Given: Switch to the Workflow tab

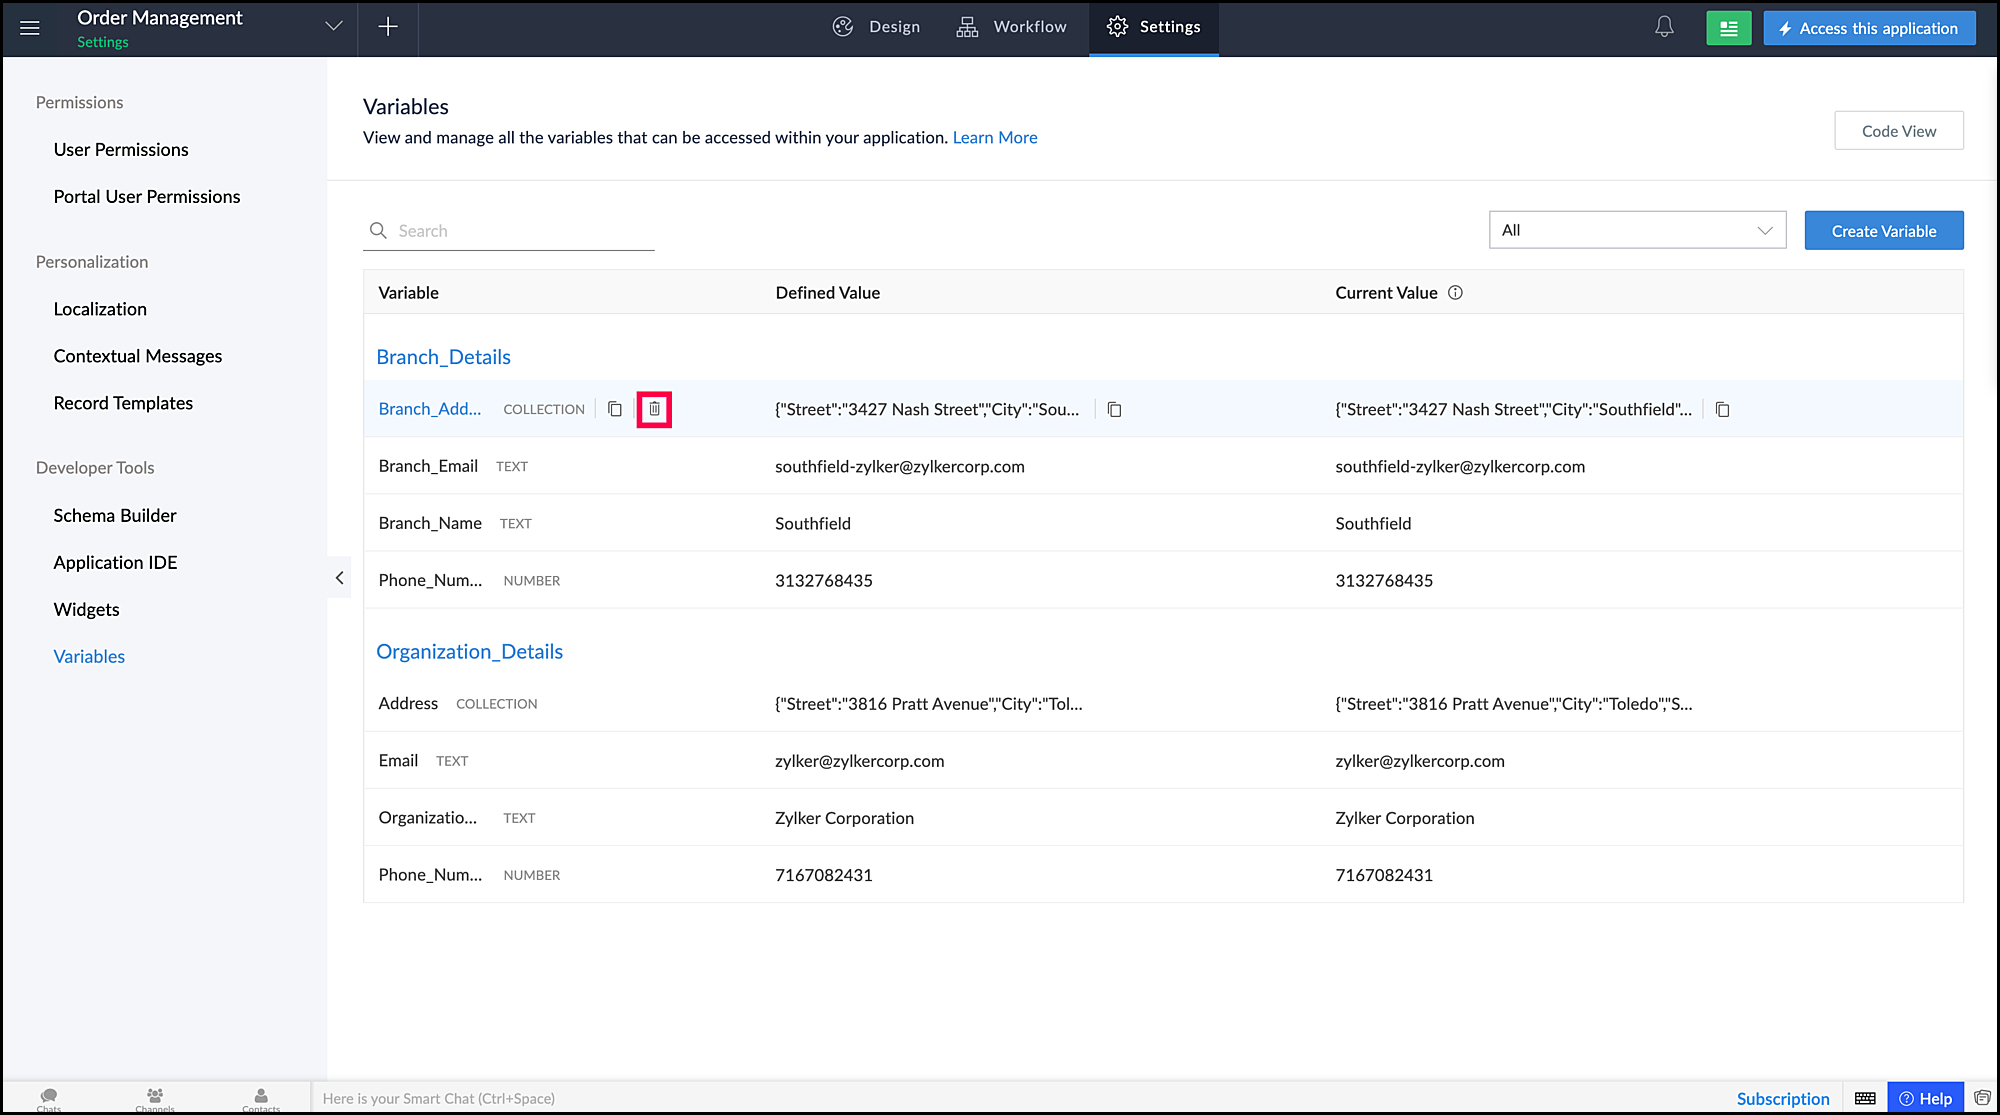Looking at the screenshot, I should click(x=1011, y=27).
